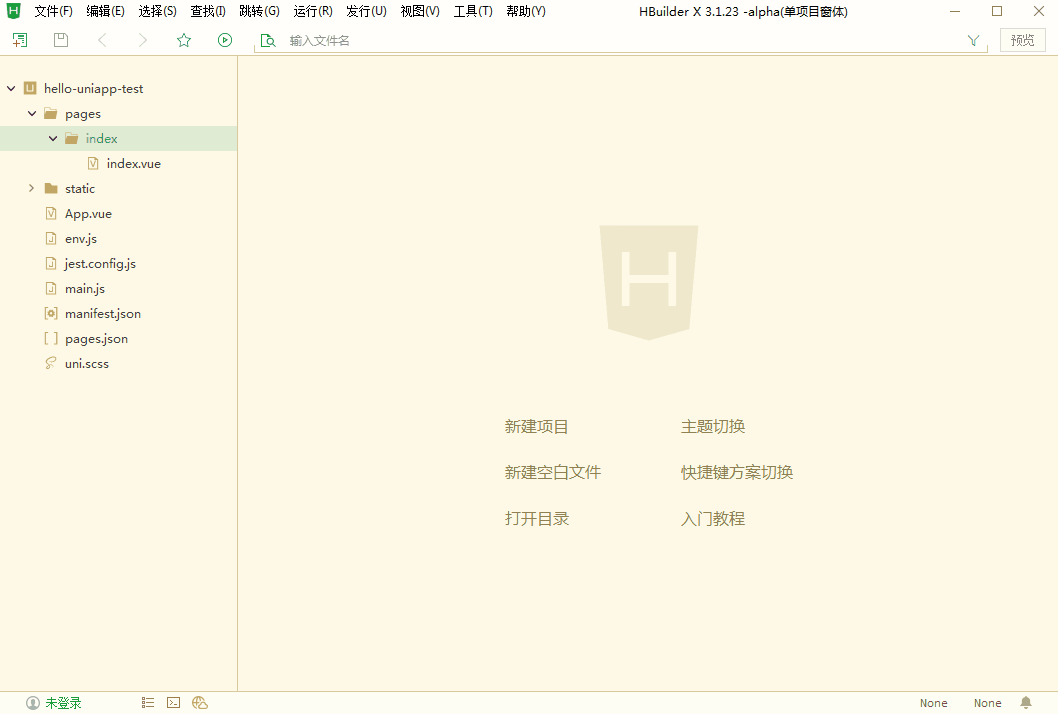Open the 编辑(E) menu
Viewport: 1058px width, 714px height.
point(105,11)
